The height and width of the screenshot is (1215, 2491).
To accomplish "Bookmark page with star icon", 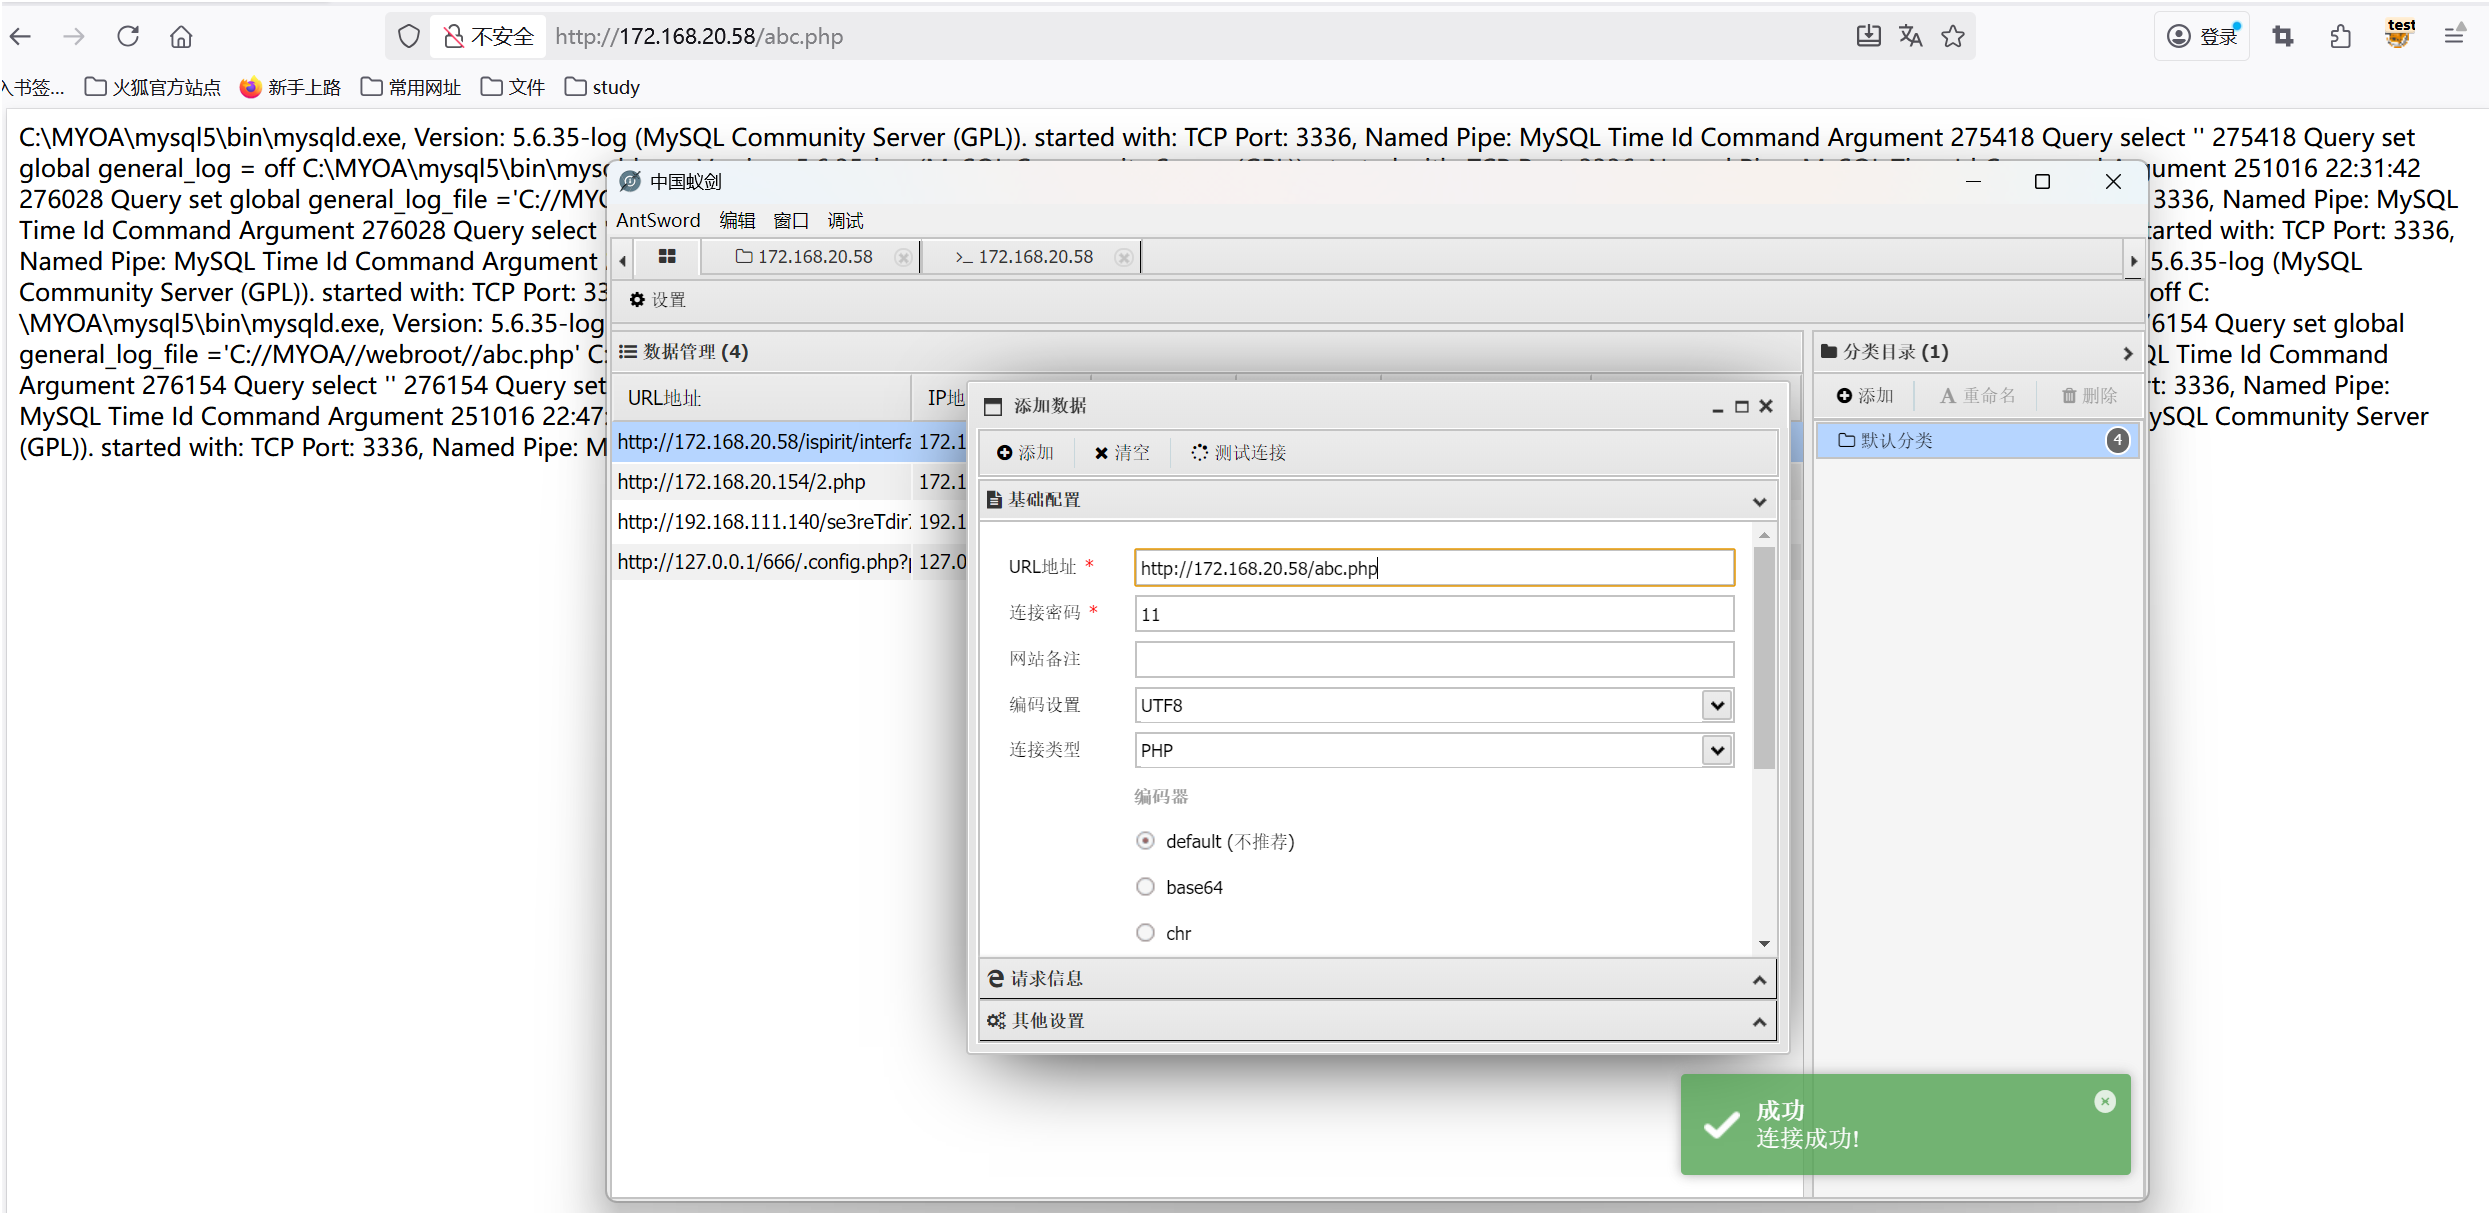I will tap(1953, 37).
